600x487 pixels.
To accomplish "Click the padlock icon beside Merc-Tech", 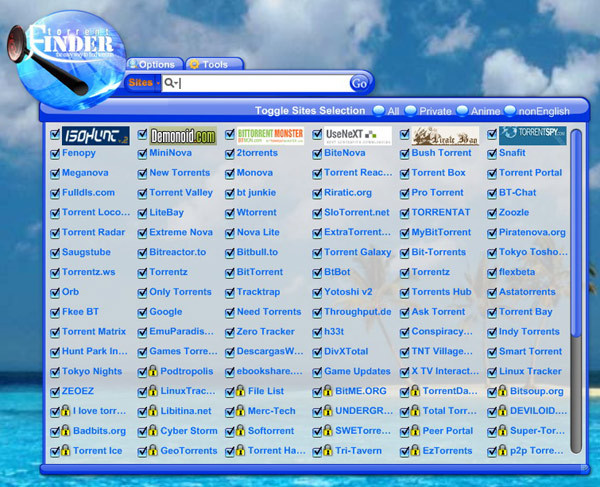I will (240, 410).
